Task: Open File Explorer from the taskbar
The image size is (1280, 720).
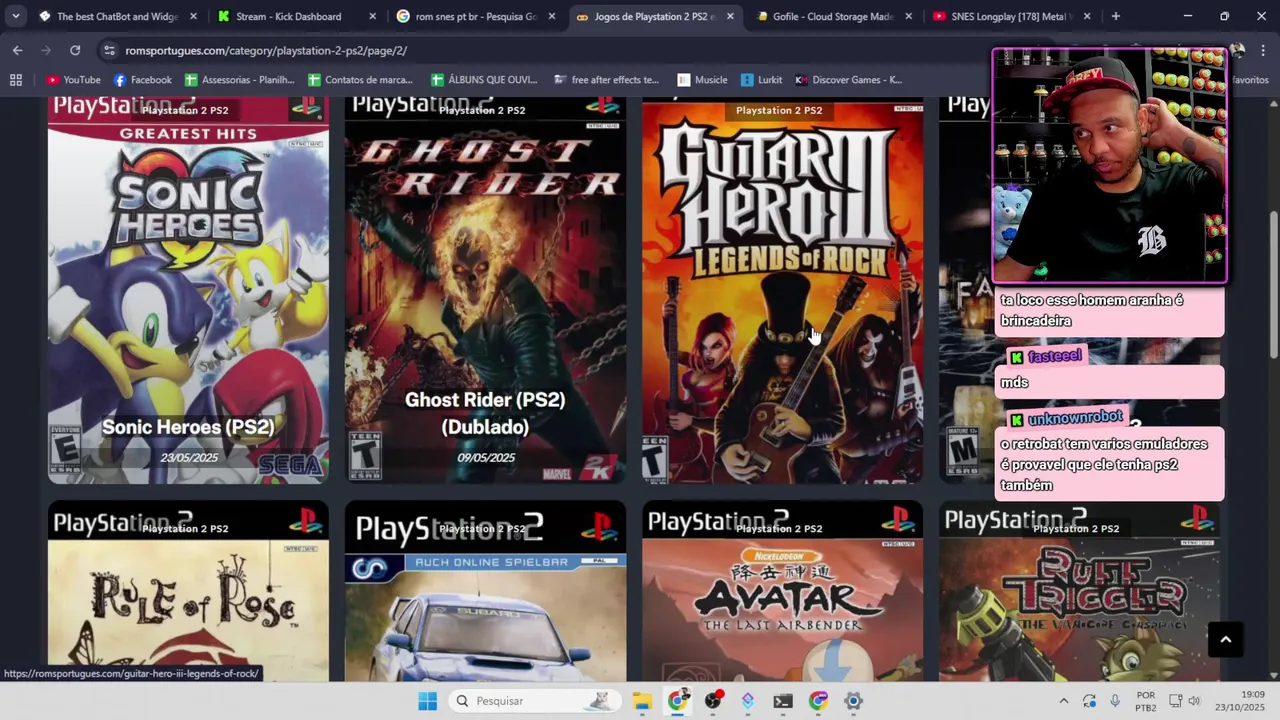Action: (x=642, y=701)
